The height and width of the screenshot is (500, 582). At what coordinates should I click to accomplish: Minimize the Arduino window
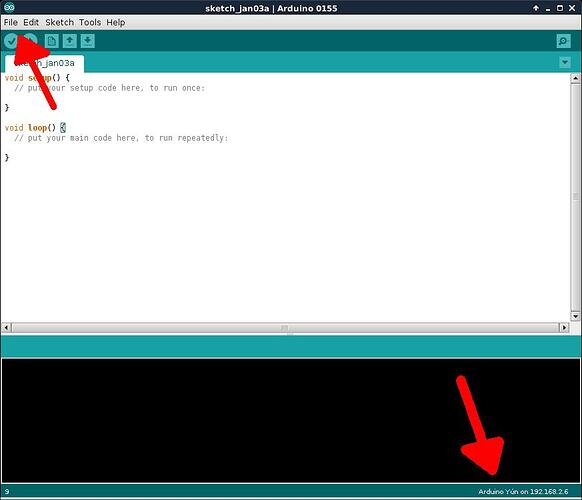[x=548, y=8]
